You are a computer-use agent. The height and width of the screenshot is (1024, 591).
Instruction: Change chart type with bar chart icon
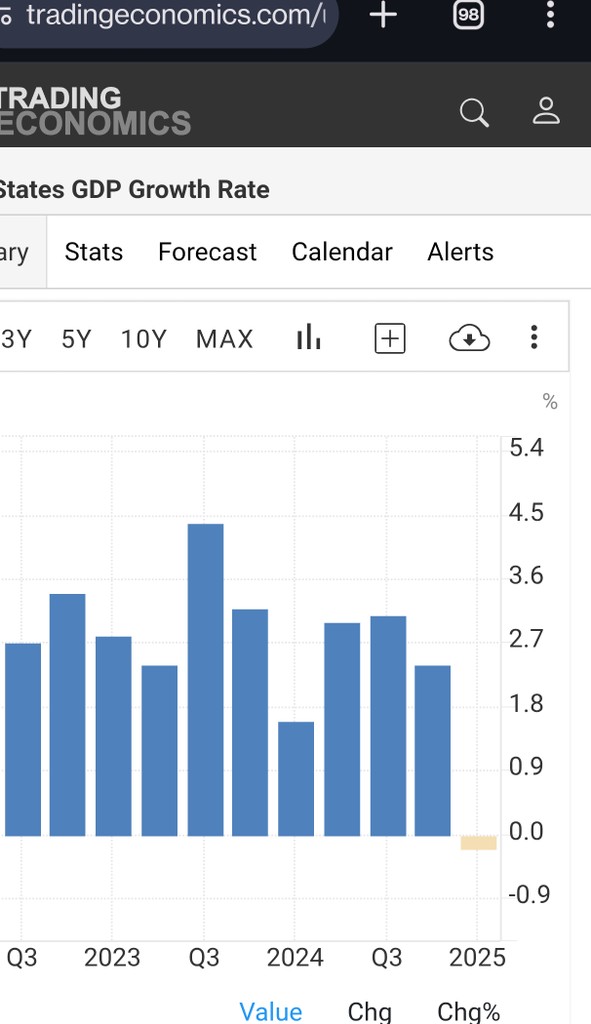pos(308,338)
